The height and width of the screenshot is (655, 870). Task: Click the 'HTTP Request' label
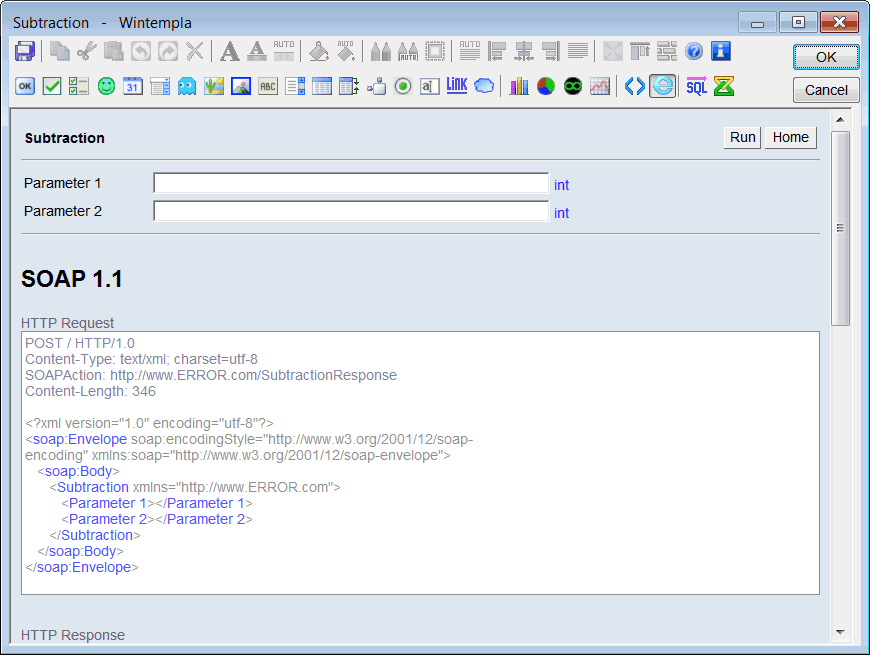(67, 323)
